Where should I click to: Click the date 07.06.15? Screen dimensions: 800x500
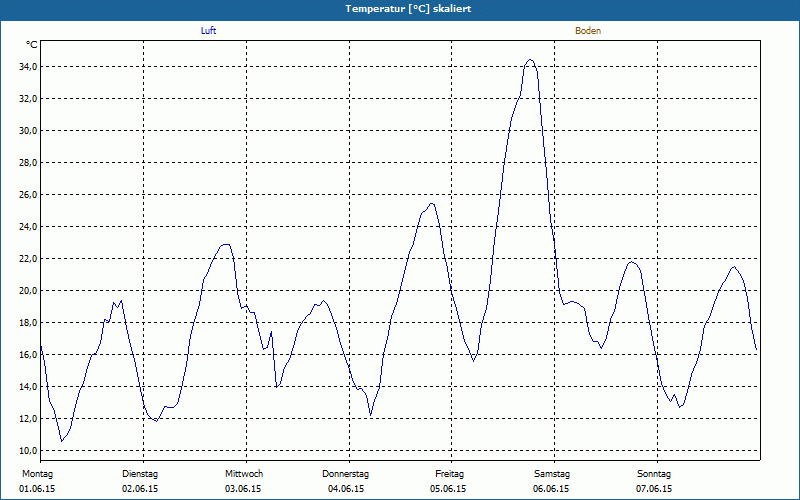(x=654, y=489)
